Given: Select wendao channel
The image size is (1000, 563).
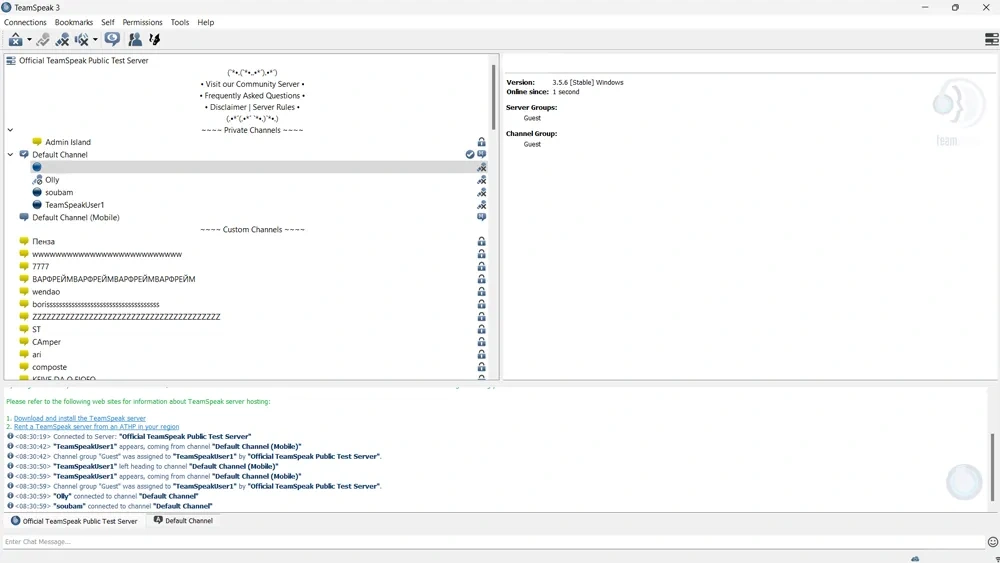Looking at the screenshot, I should tap(46, 292).
